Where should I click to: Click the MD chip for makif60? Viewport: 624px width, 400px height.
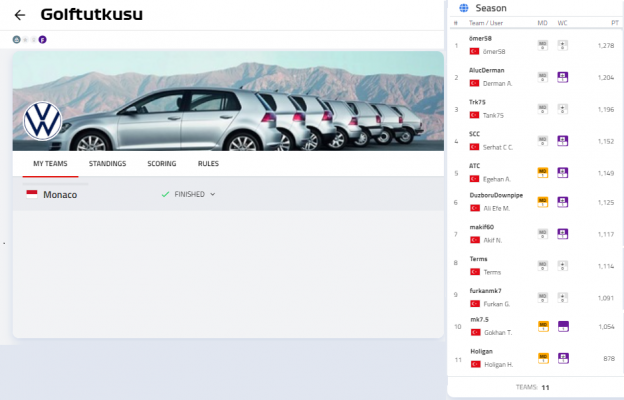click(542, 234)
